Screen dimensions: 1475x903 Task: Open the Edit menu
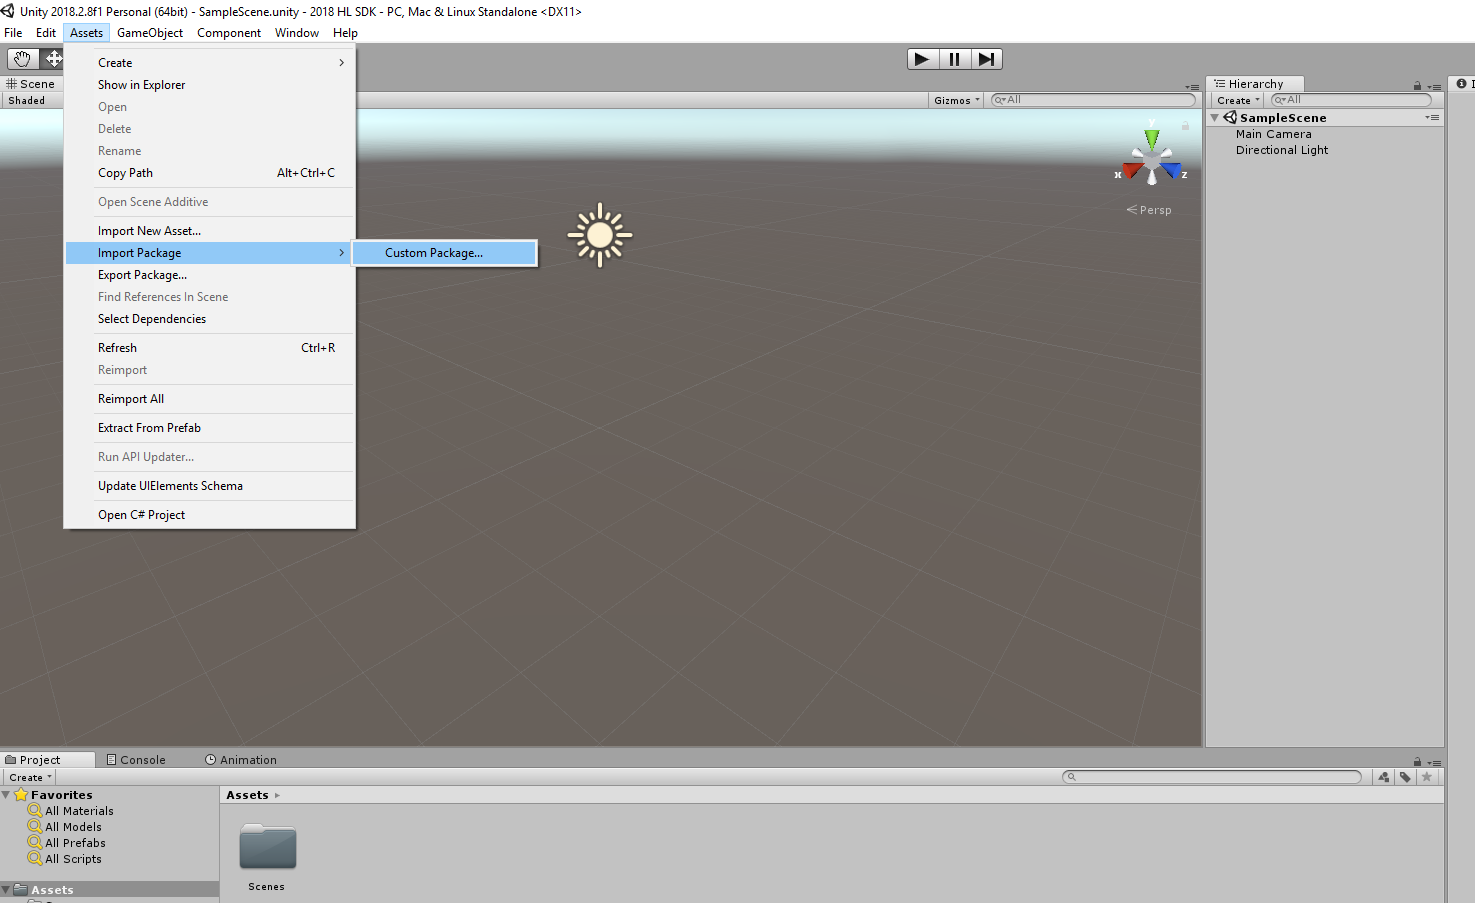(46, 33)
